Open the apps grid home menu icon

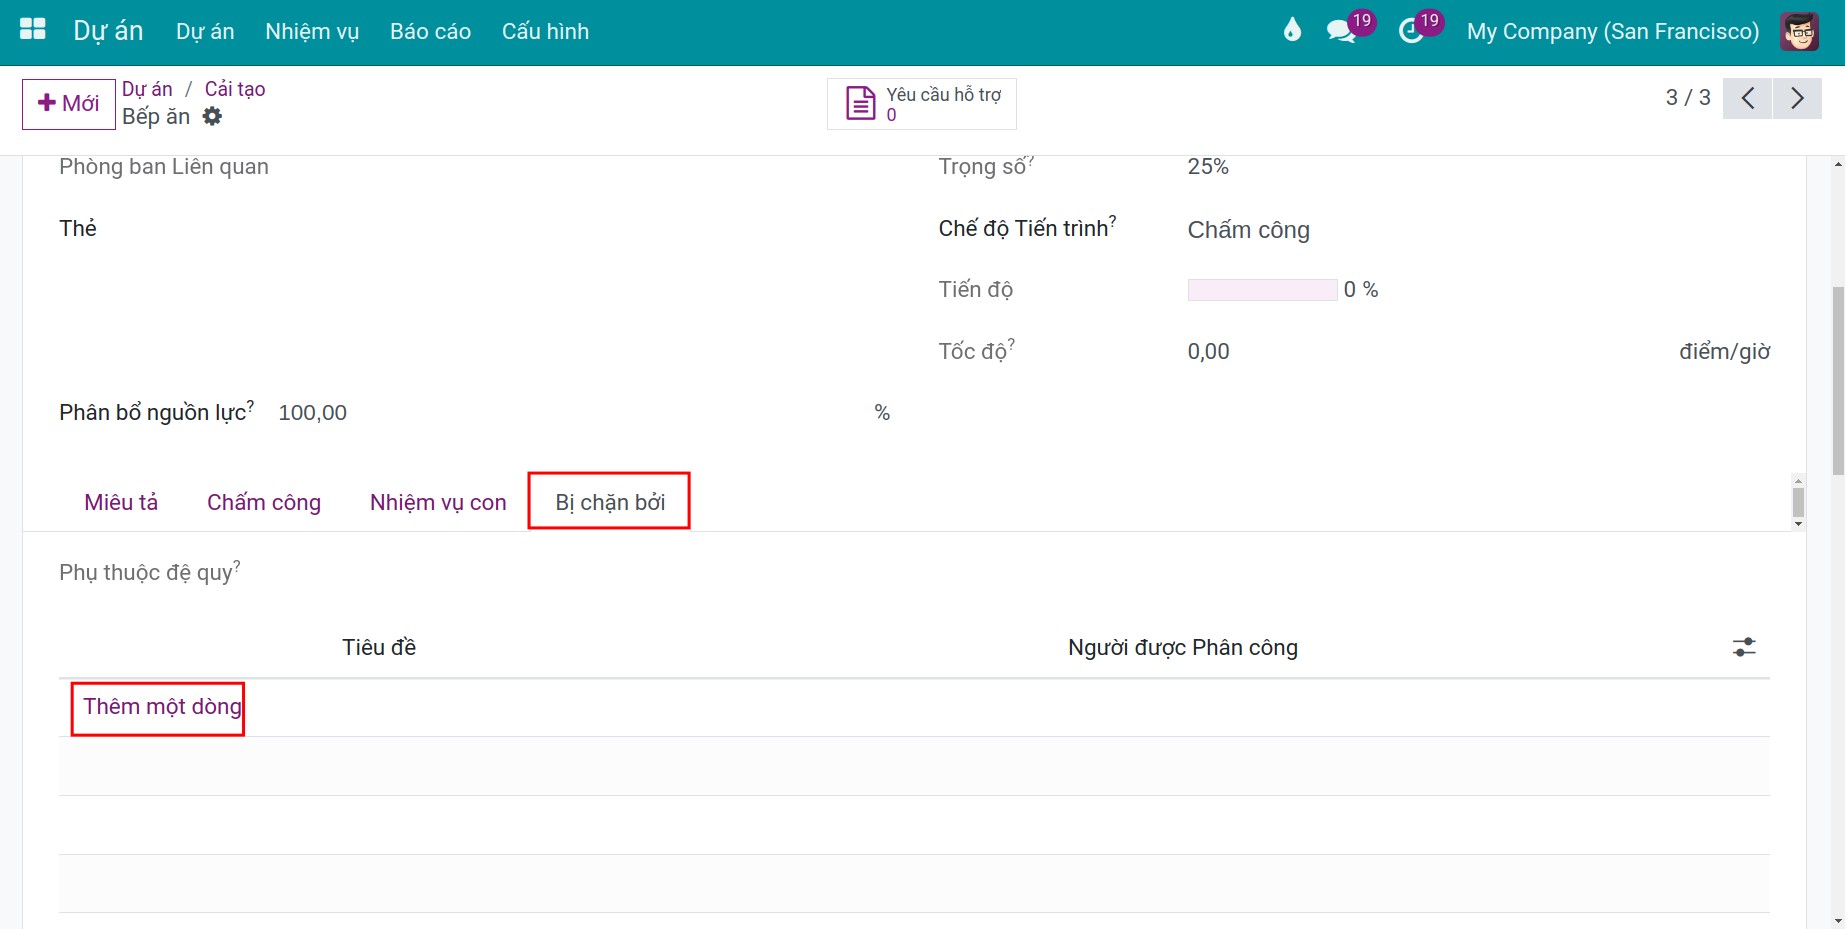(x=33, y=29)
